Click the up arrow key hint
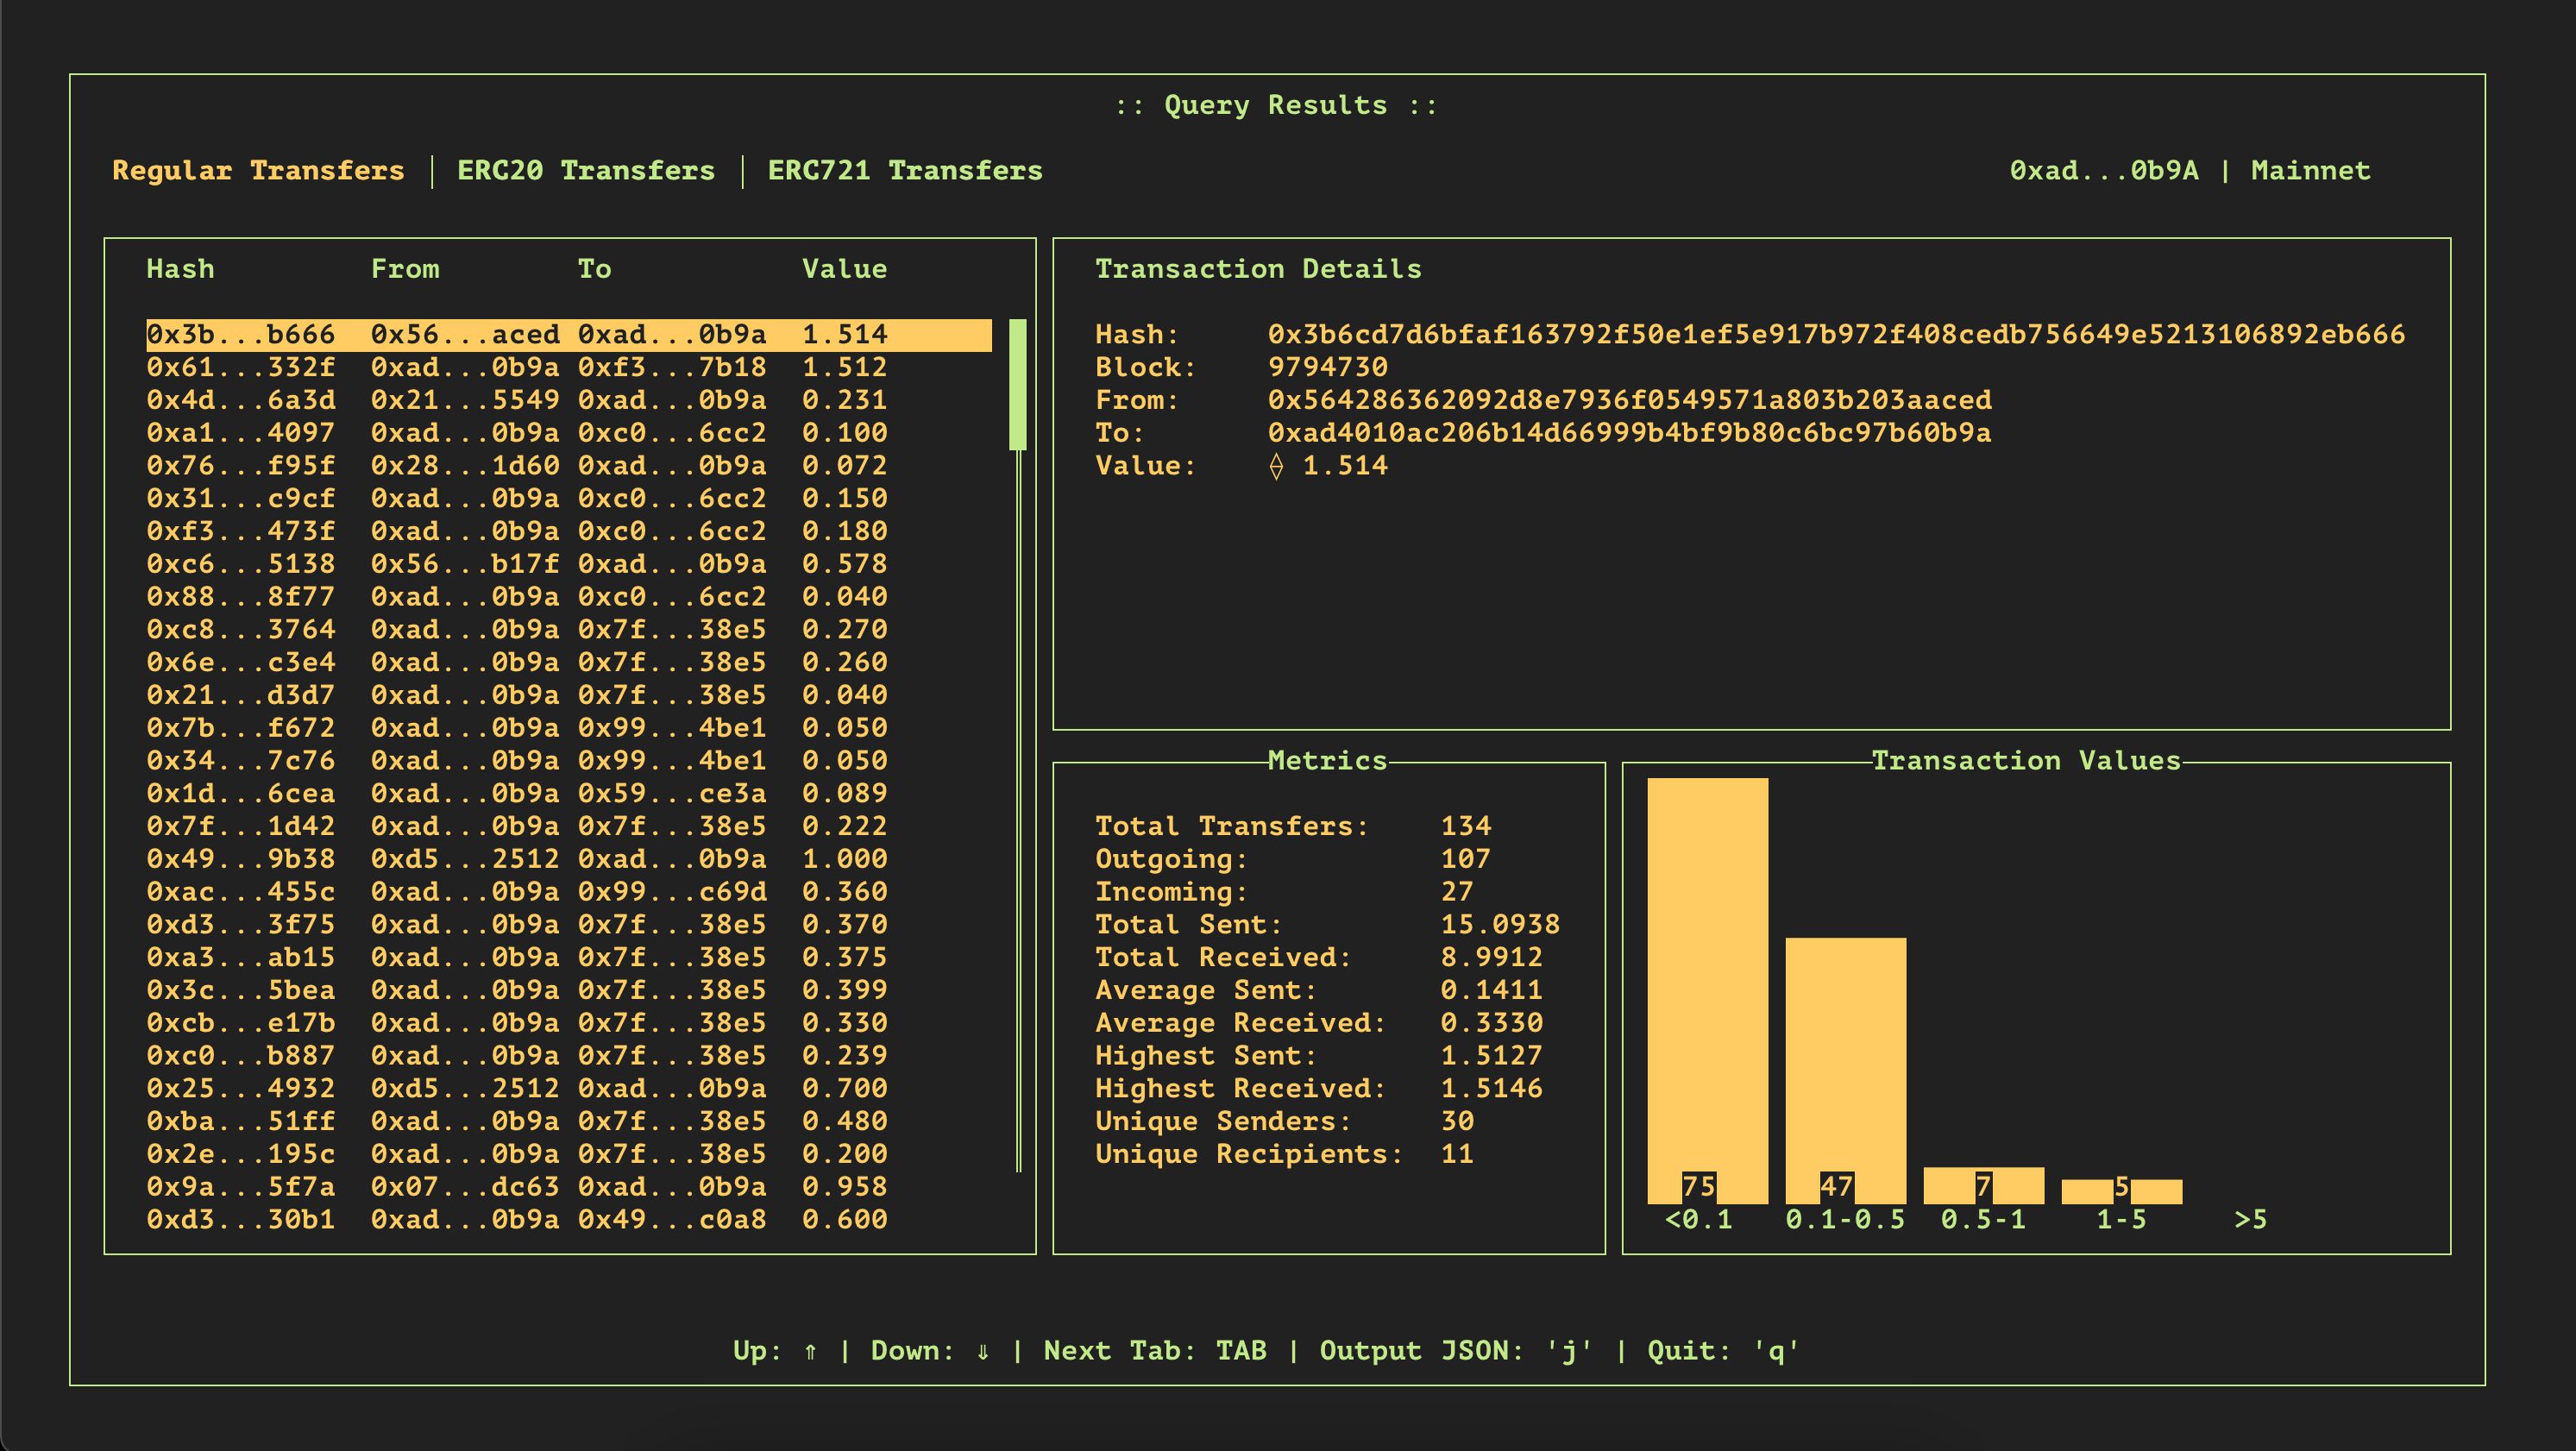Image resolution: width=2576 pixels, height=1451 pixels. pos(810,1351)
